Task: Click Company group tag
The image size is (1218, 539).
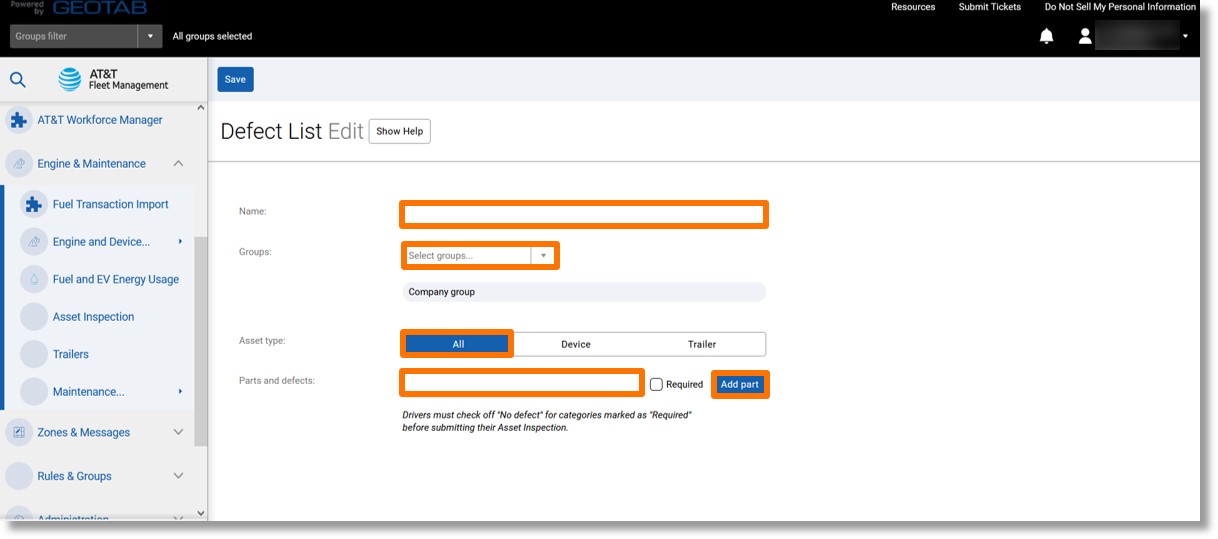Action: pyautogui.click(x=584, y=292)
